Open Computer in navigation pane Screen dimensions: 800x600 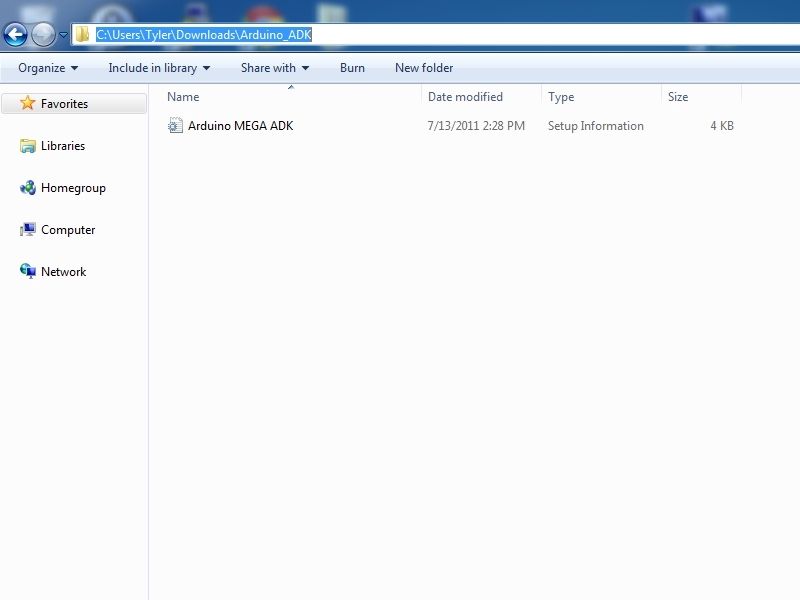point(68,230)
